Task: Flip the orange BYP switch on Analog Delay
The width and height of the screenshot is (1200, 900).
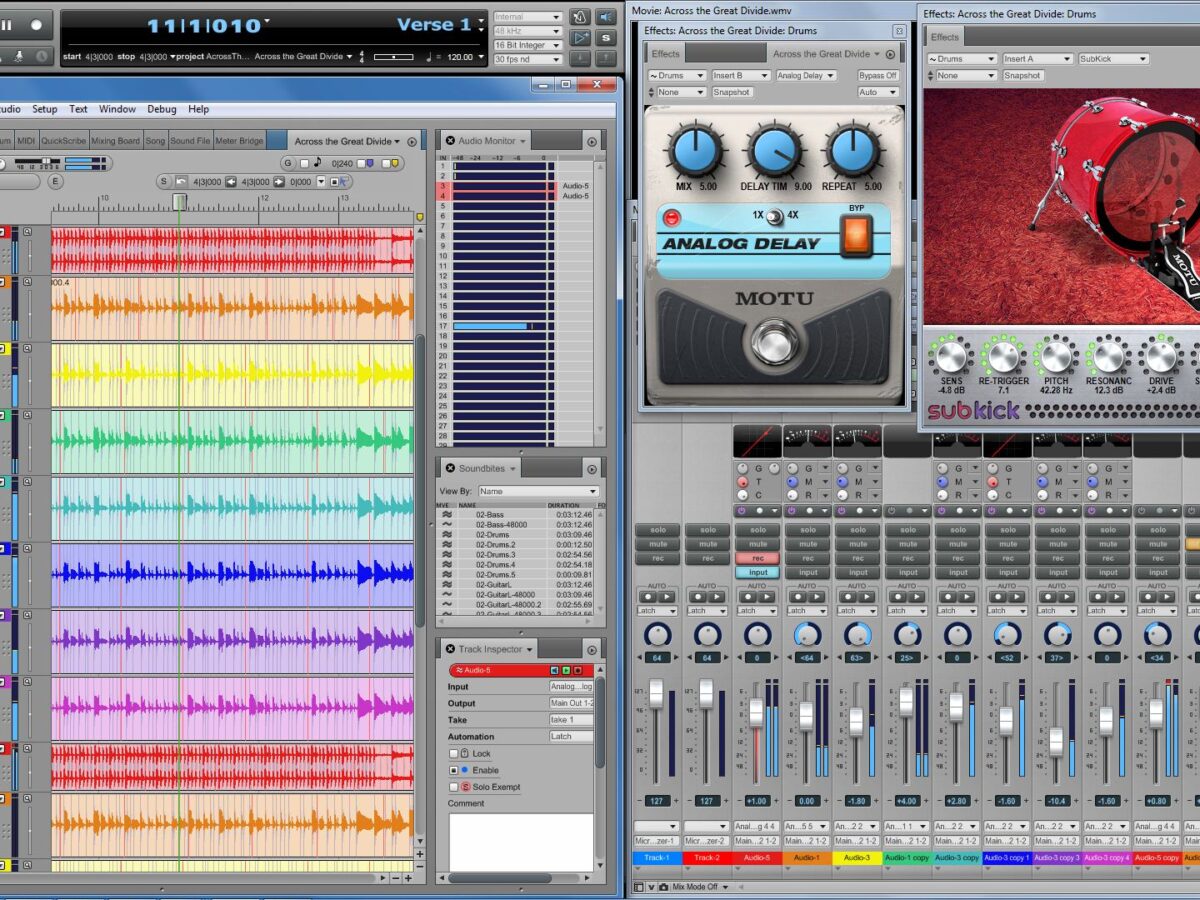Action: (x=855, y=236)
